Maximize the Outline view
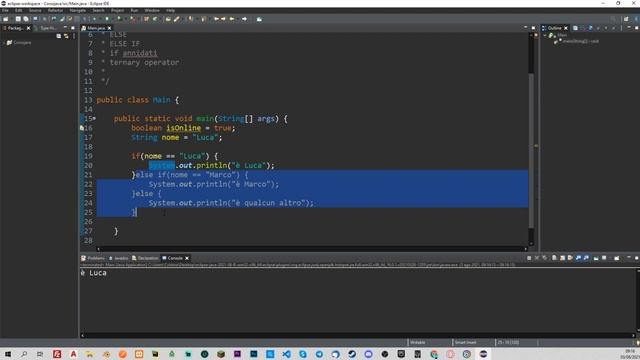This screenshot has width=640, height=360. click(x=636, y=28)
